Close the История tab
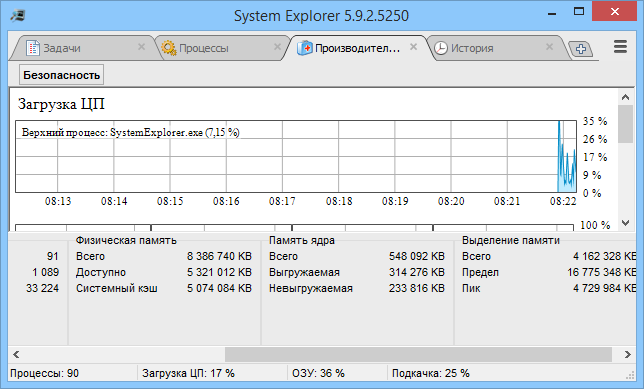 click(549, 47)
